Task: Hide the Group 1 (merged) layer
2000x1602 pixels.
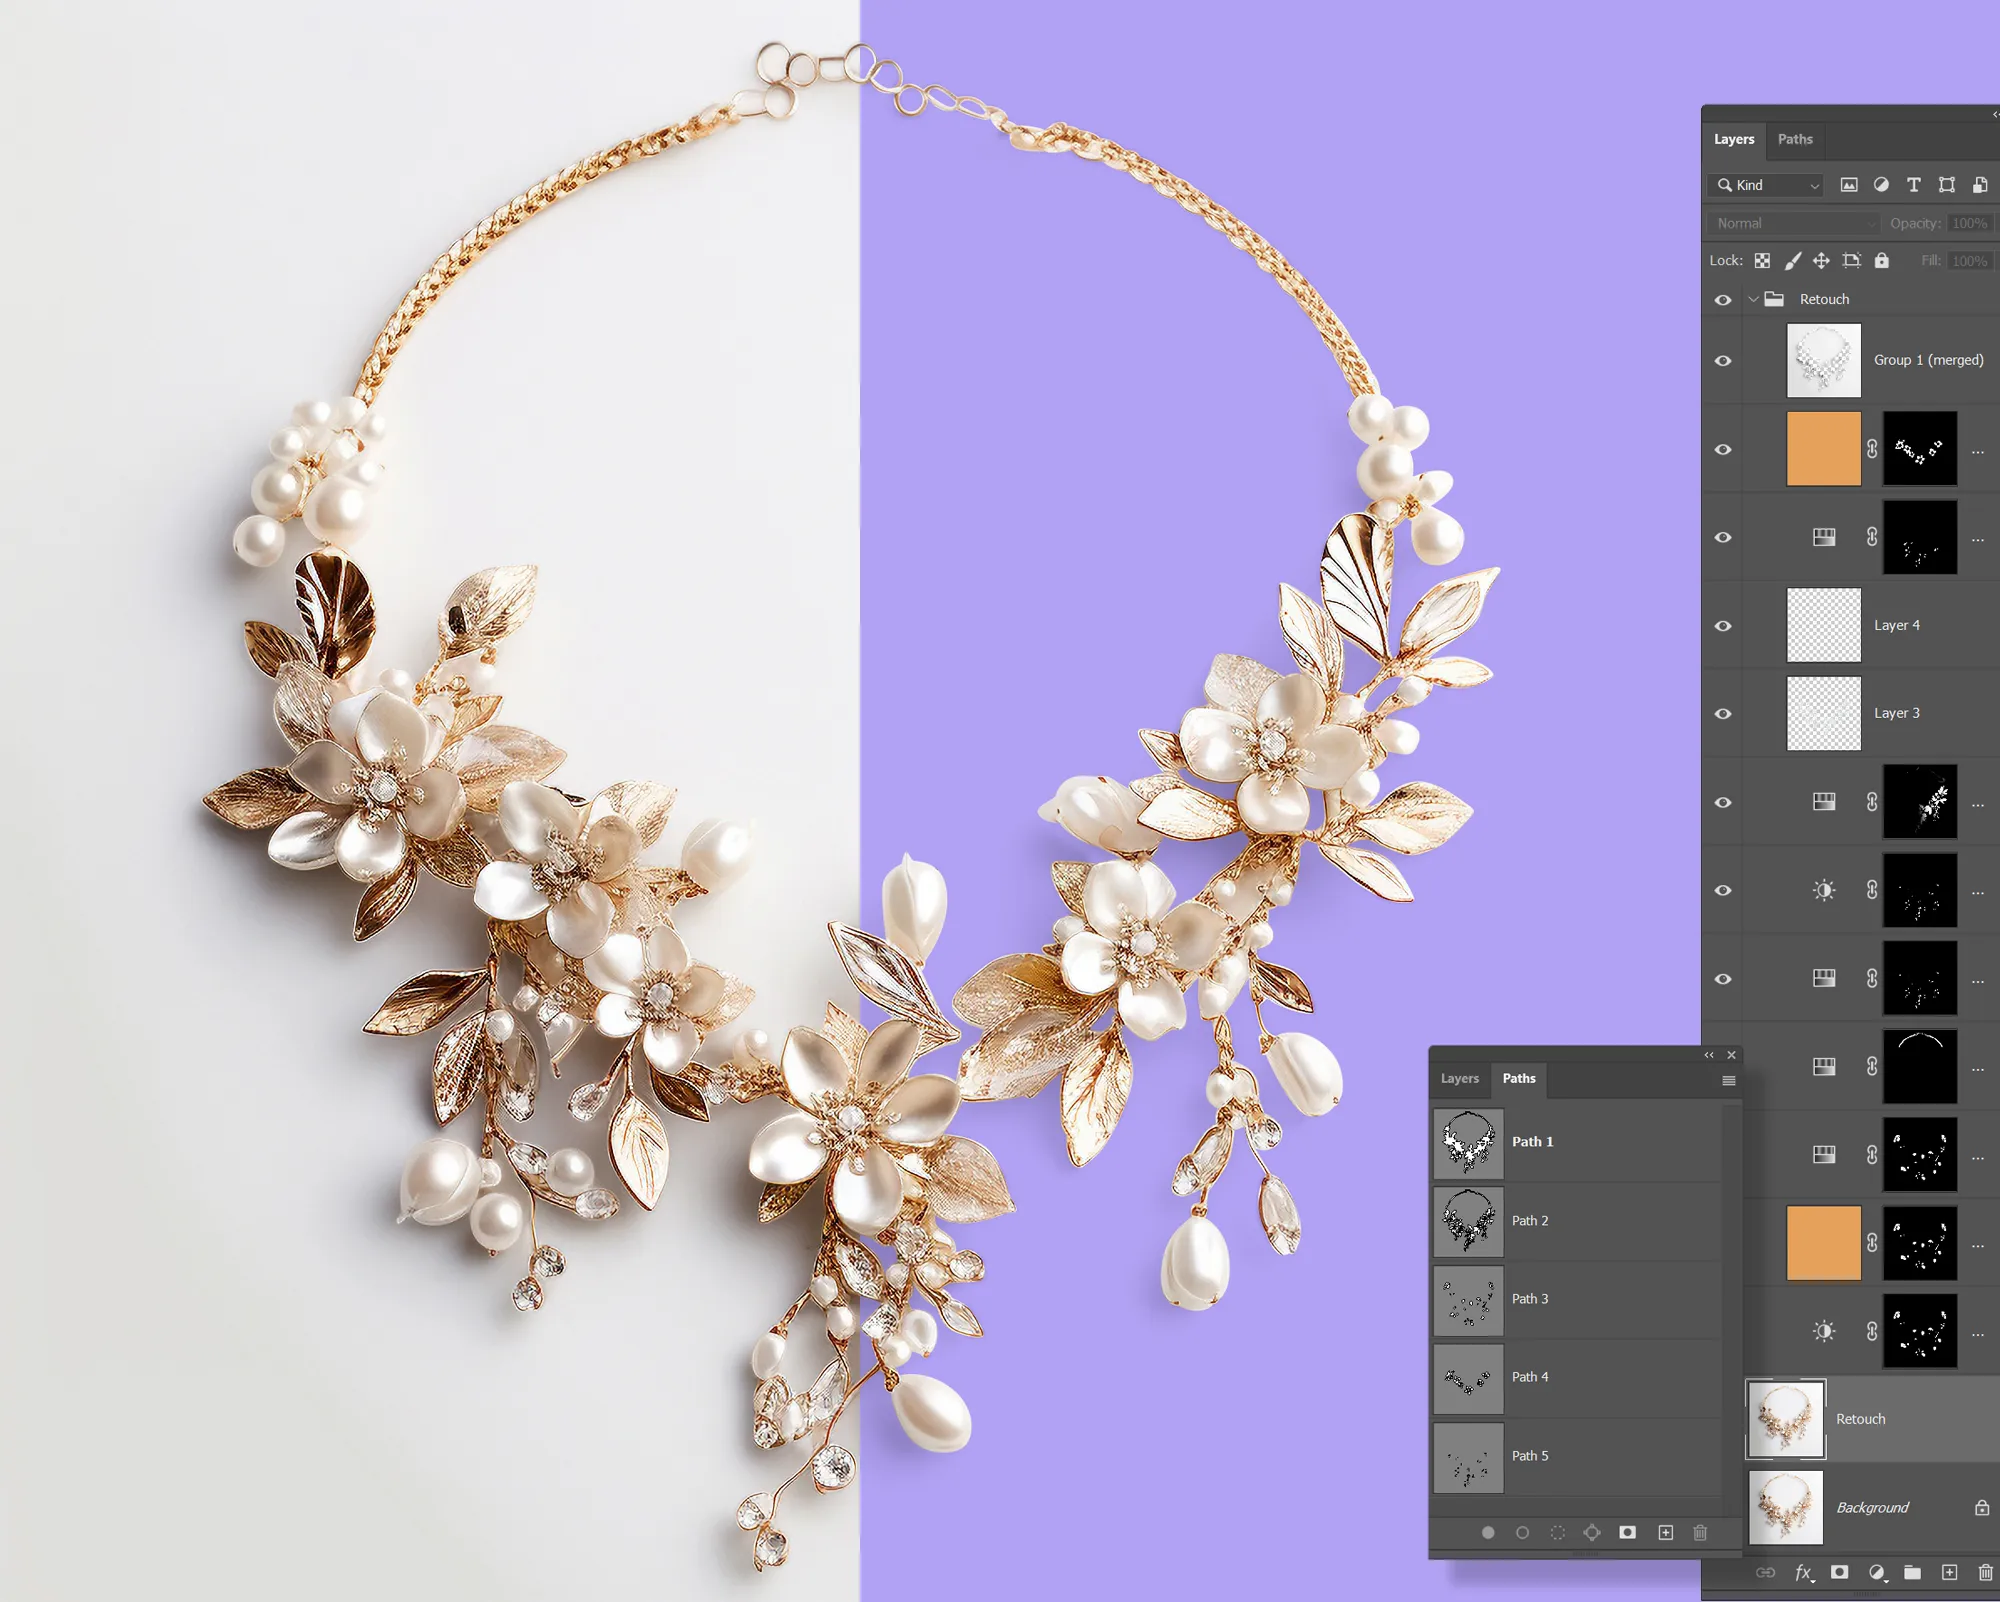Action: click(1723, 361)
